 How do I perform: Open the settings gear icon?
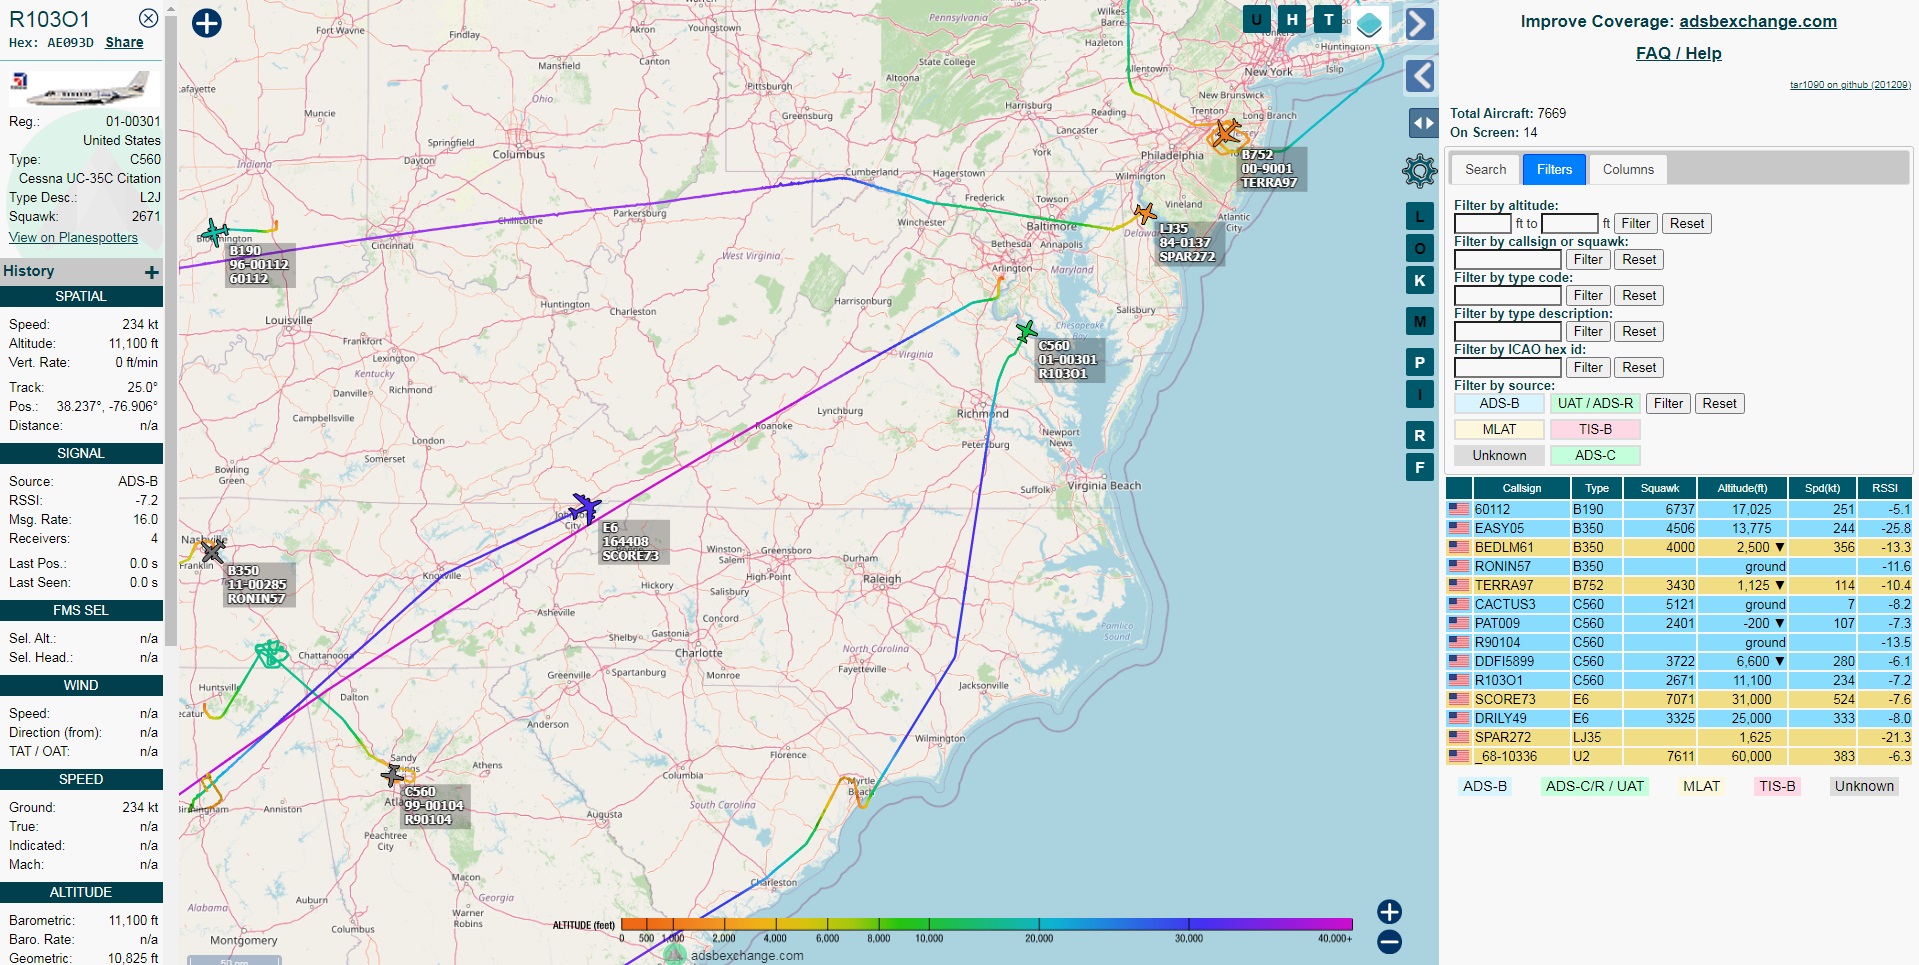tap(1420, 171)
